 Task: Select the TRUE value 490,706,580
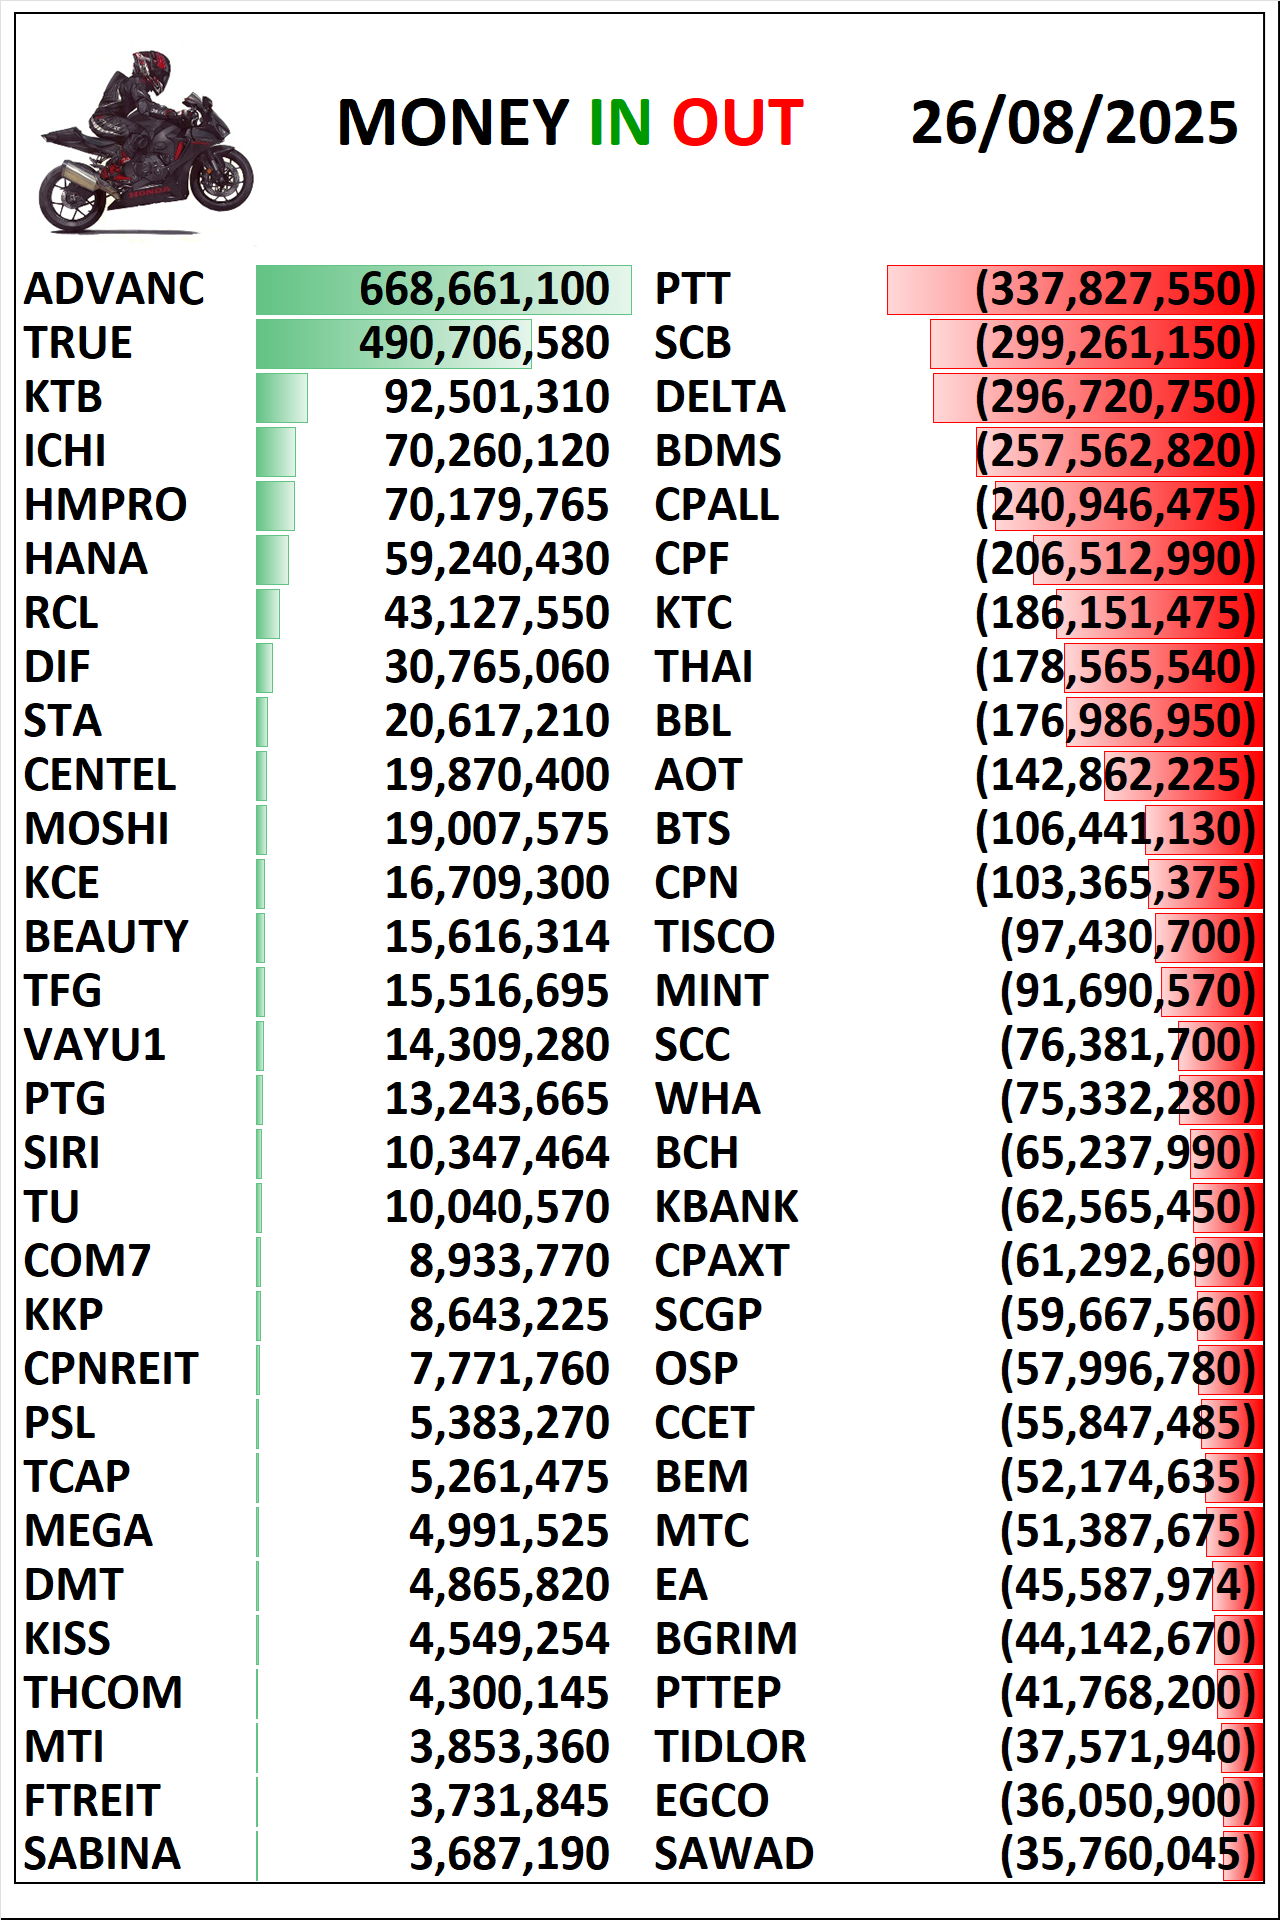click(x=484, y=343)
